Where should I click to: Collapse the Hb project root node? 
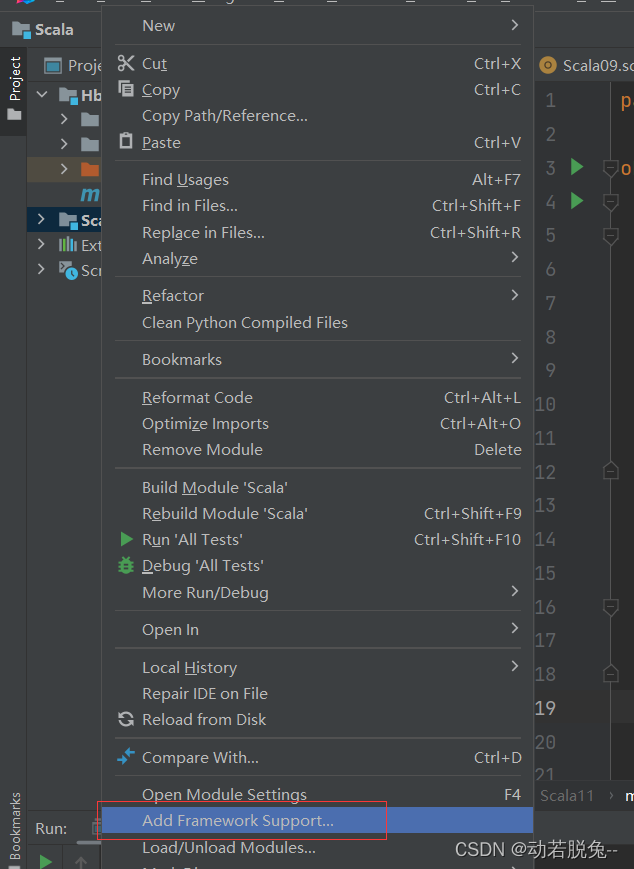coord(41,94)
